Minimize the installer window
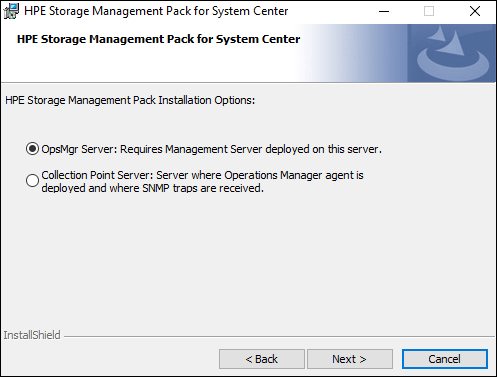The height and width of the screenshot is (377, 497). pos(384,11)
